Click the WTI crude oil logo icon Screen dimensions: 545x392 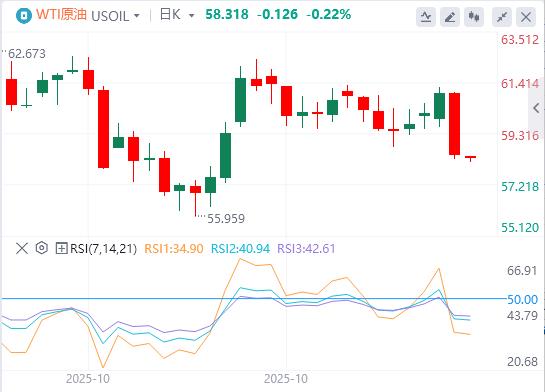point(24,16)
